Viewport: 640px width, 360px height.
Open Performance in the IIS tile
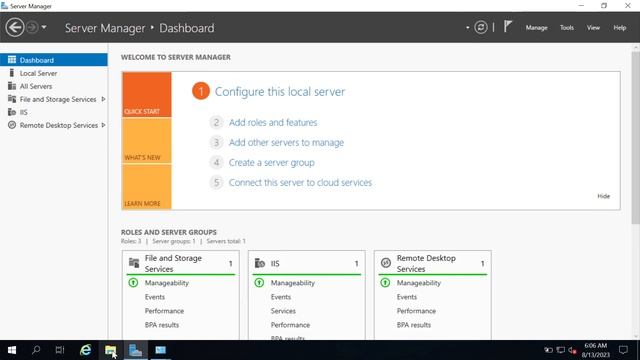pyautogui.click(x=290, y=325)
